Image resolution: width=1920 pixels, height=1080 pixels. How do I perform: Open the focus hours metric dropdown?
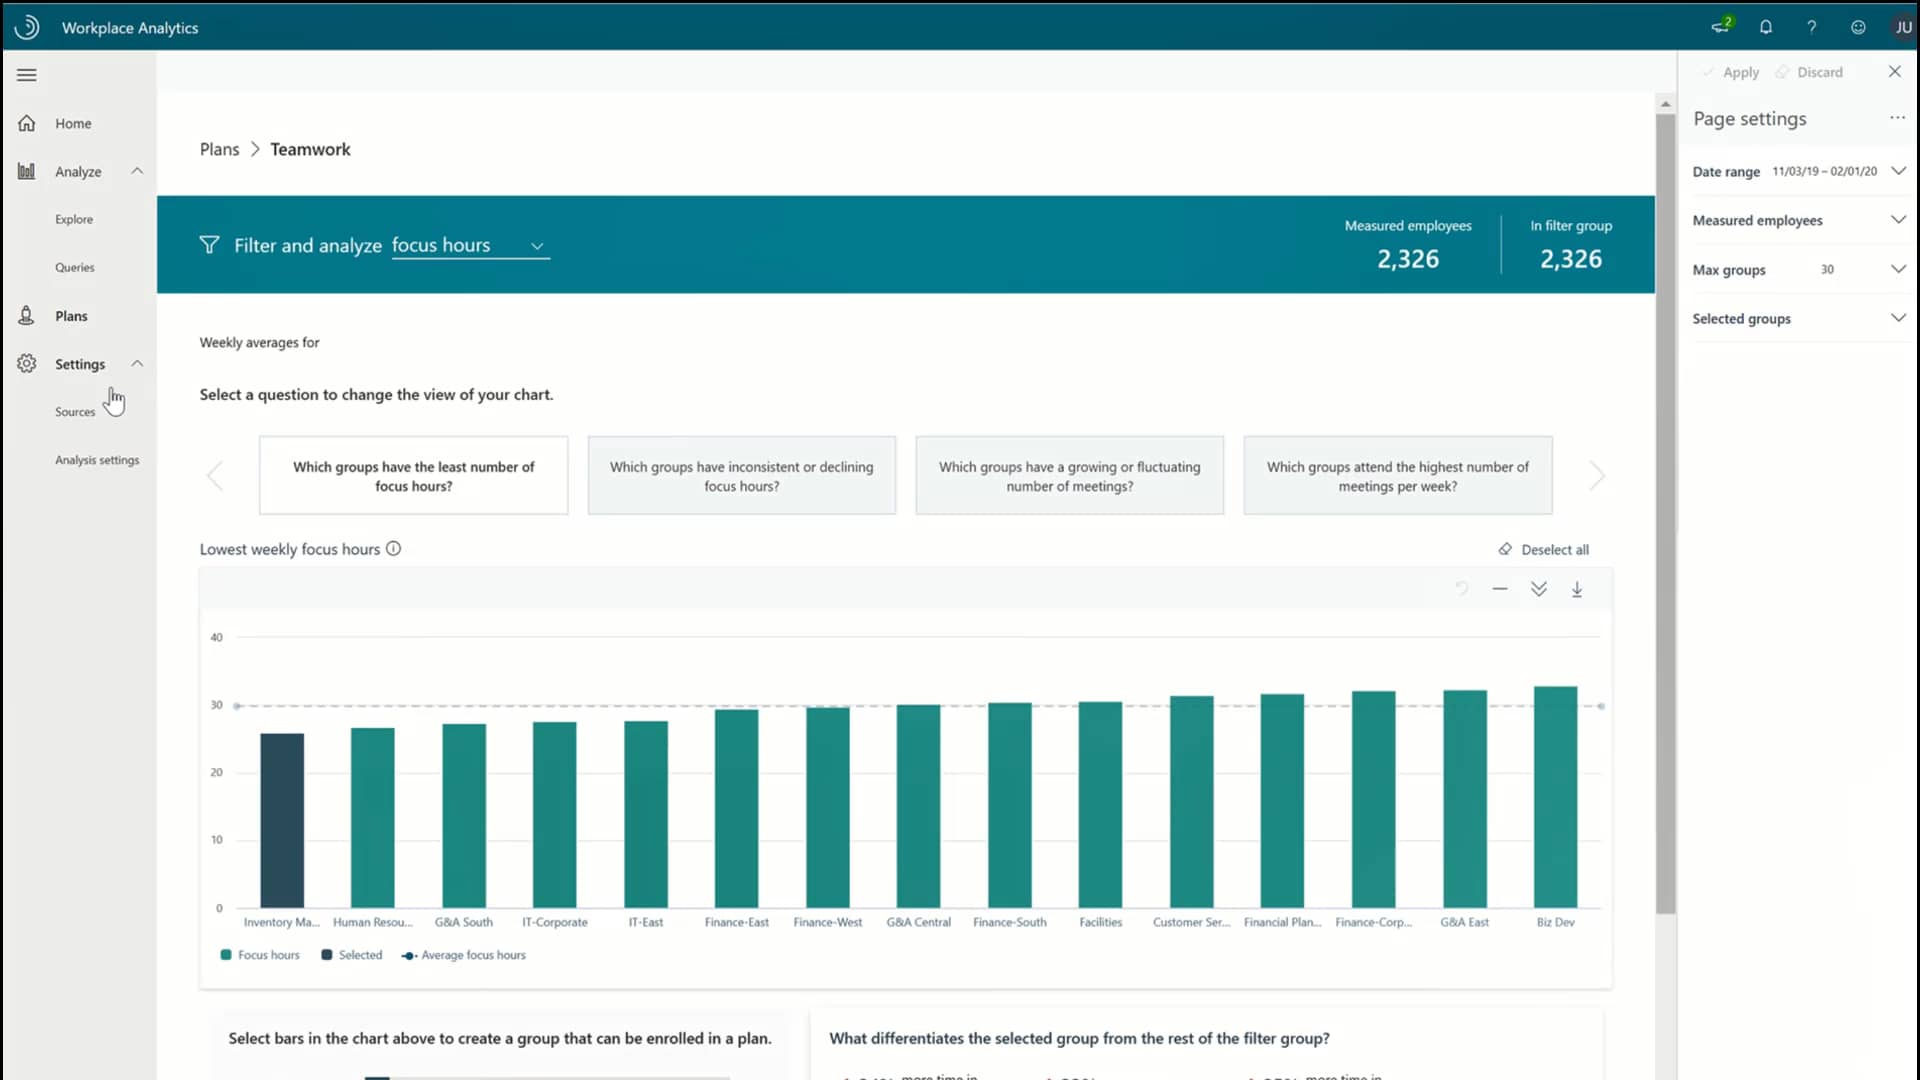point(470,246)
